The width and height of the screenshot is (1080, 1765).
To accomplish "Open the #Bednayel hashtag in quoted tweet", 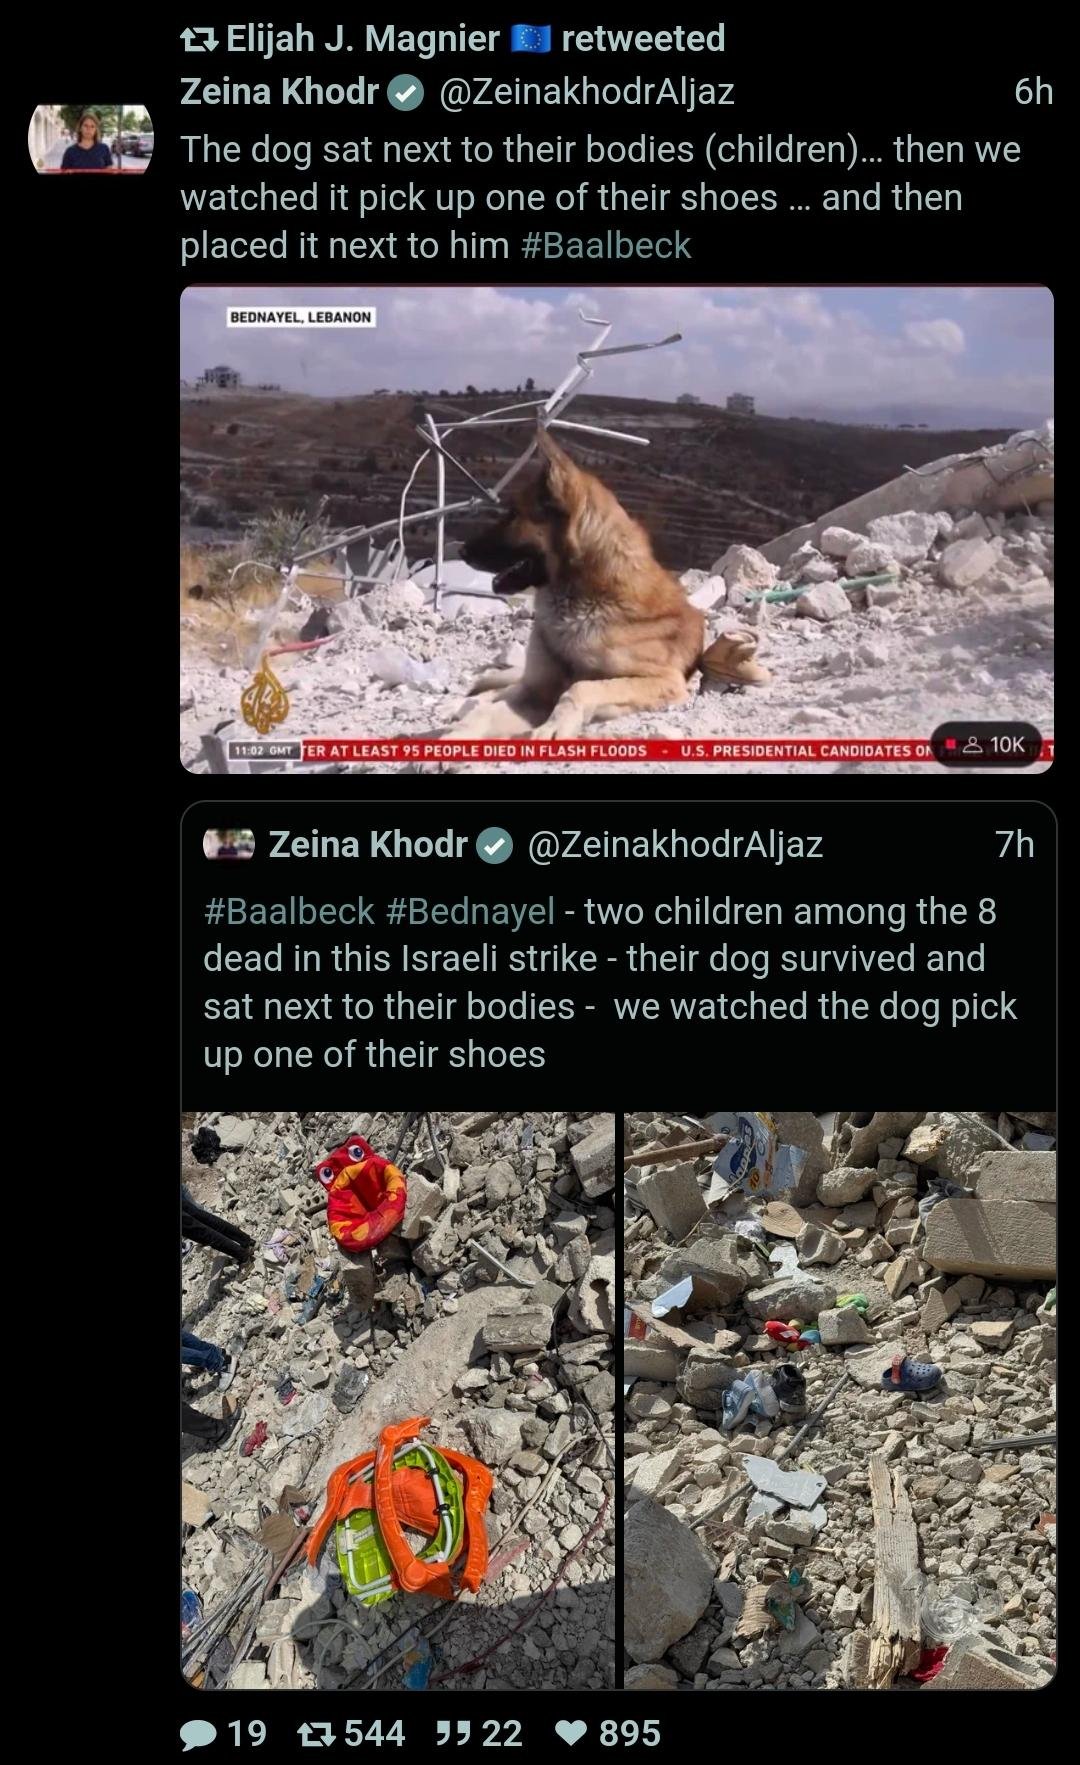I will point(470,911).
